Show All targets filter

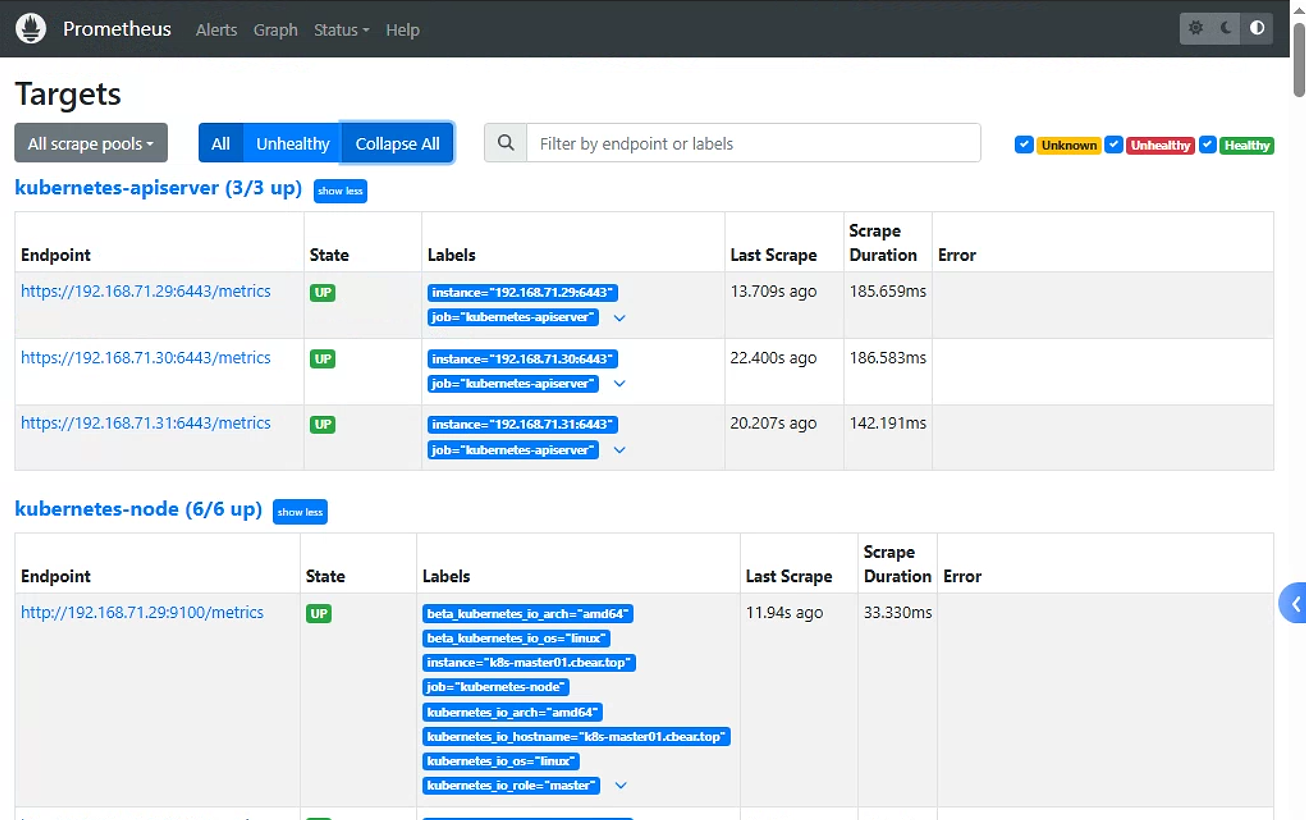coord(220,143)
